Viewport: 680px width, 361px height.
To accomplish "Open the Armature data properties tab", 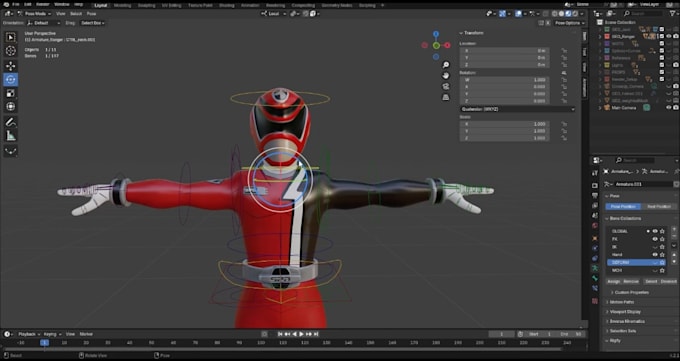I will (x=595, y=268).
